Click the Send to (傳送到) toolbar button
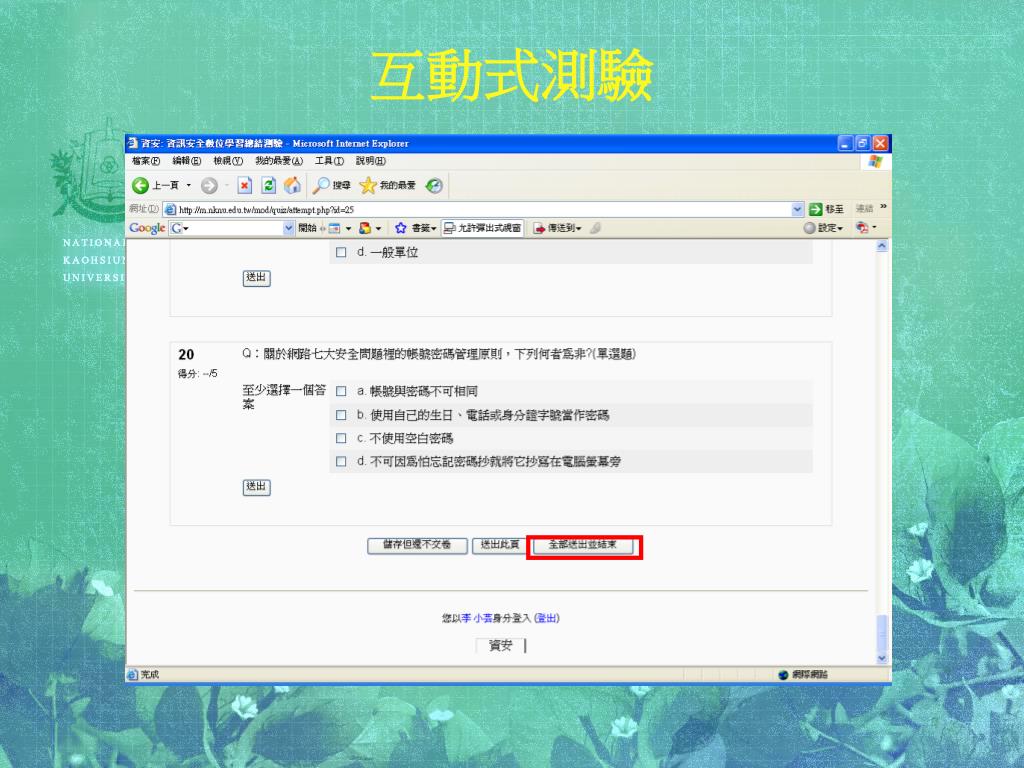This screenshot has height=768, width=1024. (x=557, y=228)
